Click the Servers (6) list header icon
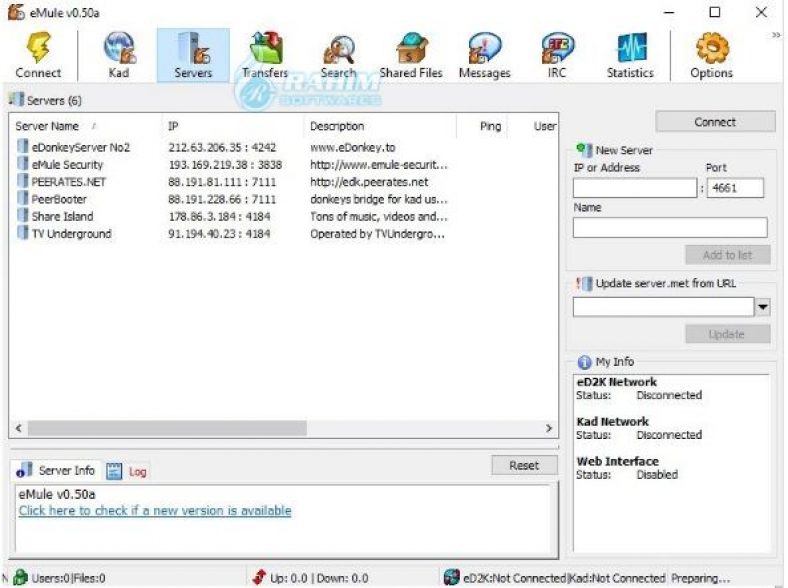The width and height of the screenshot is (788, 588). click(17, 99)
